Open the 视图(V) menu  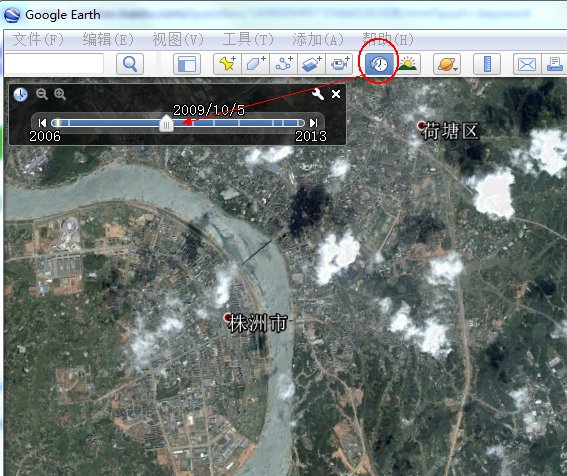point(178,39)
